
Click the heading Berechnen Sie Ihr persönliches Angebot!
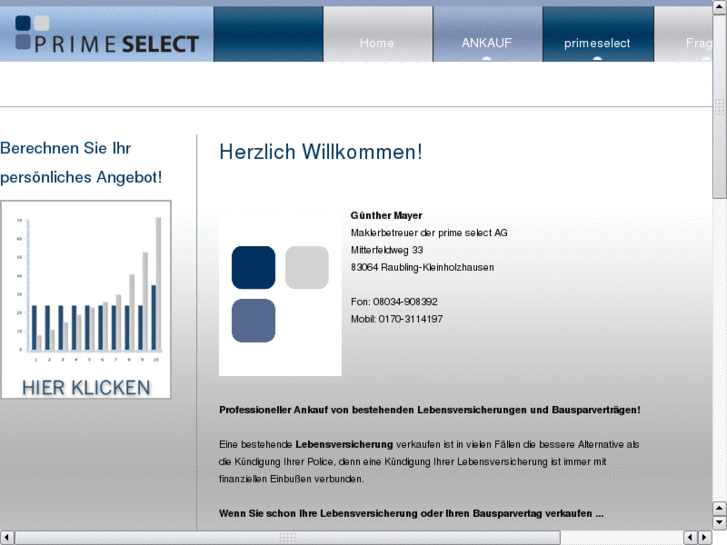[x=81, y=162]
